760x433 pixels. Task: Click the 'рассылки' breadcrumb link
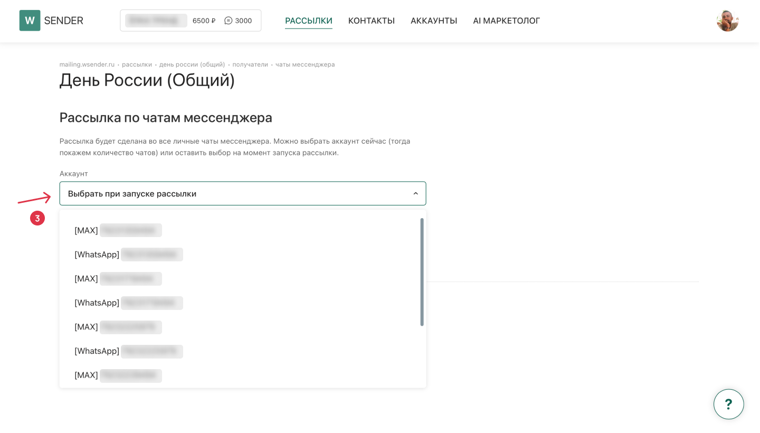click(x=137, y=64)
